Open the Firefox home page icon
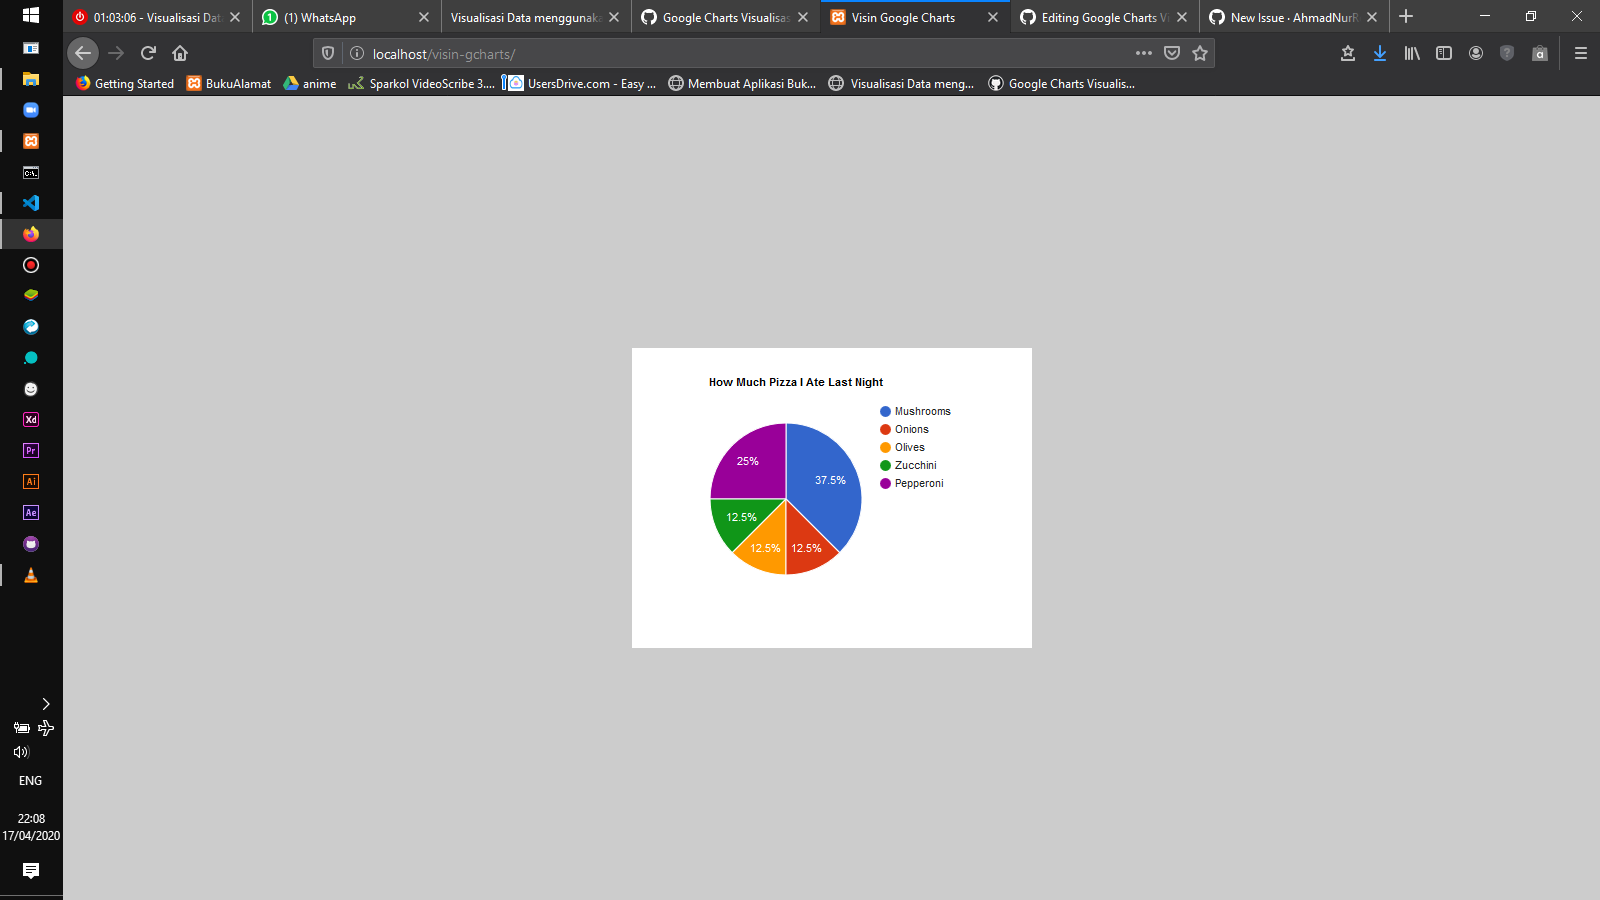Screen dimensions: 1600x900 [x=180, y=53]
